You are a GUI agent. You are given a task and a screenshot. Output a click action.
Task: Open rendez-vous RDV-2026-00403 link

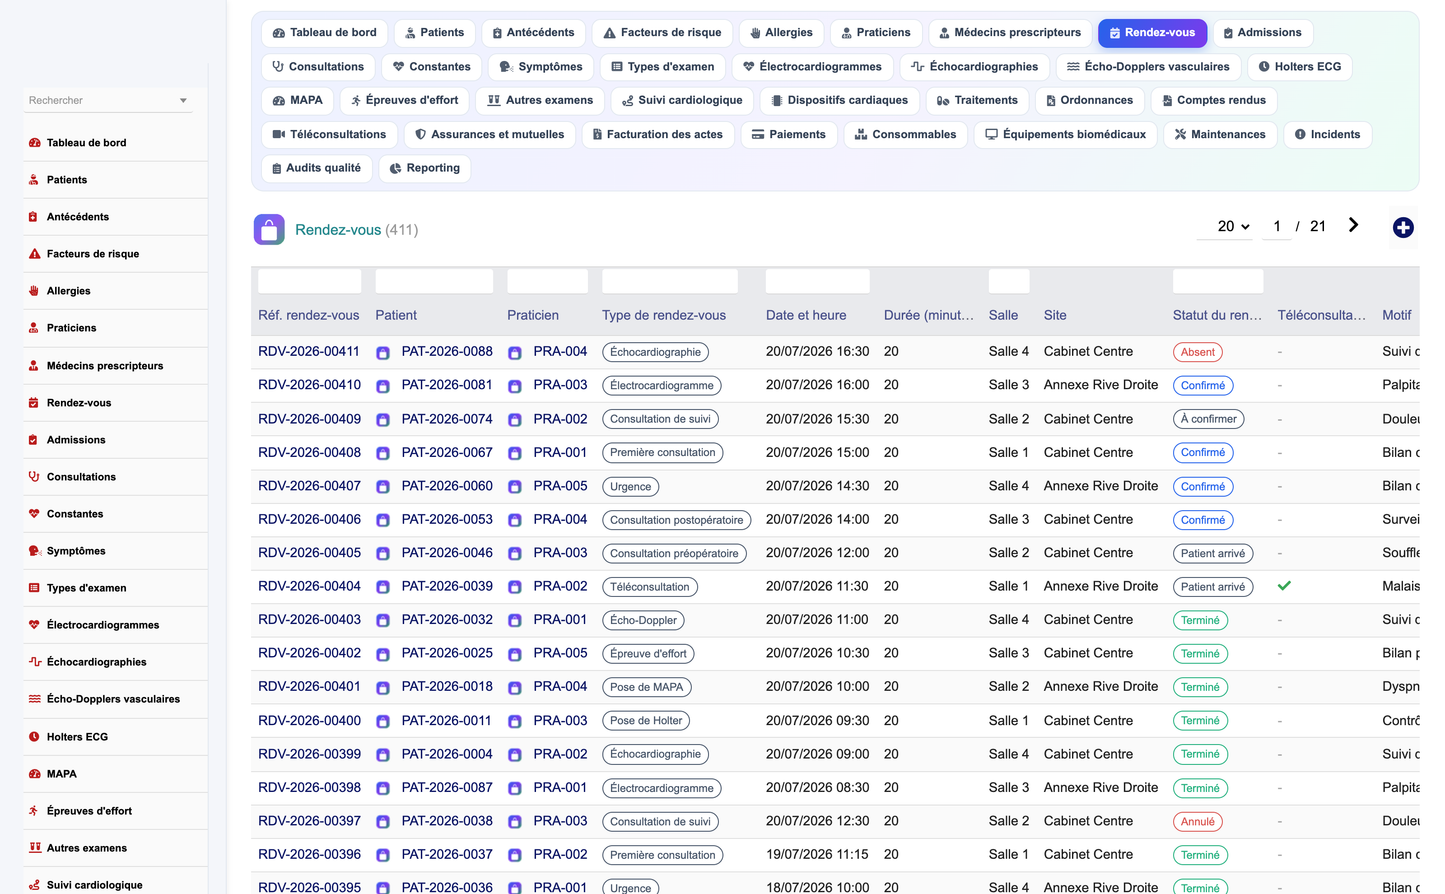309,620
